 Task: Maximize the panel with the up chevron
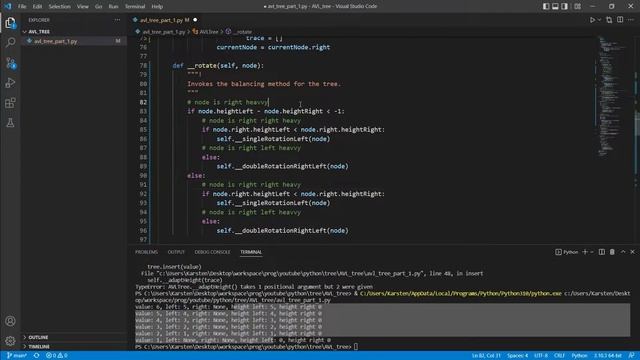click(623, 252)
